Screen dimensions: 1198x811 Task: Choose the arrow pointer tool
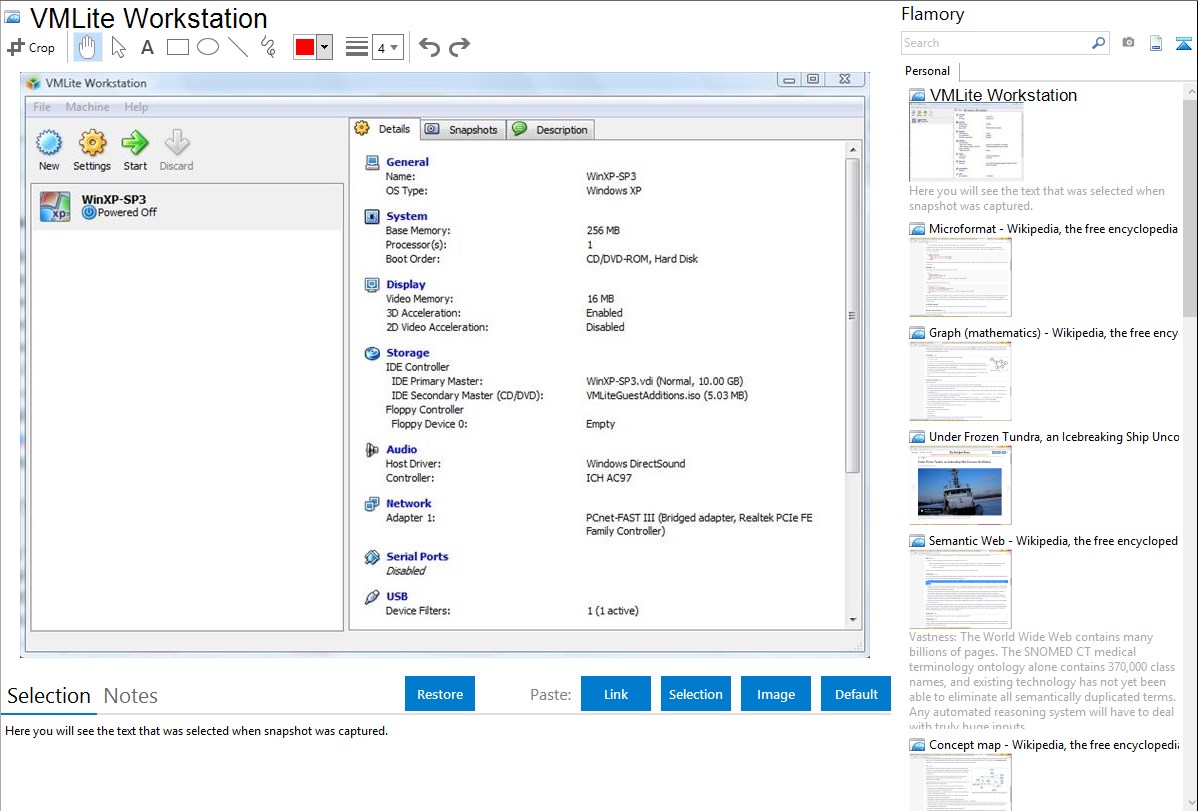[118, 47]
